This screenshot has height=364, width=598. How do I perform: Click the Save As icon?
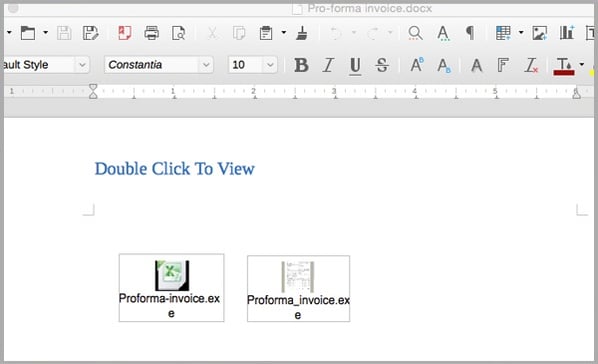tap(90, 33)
